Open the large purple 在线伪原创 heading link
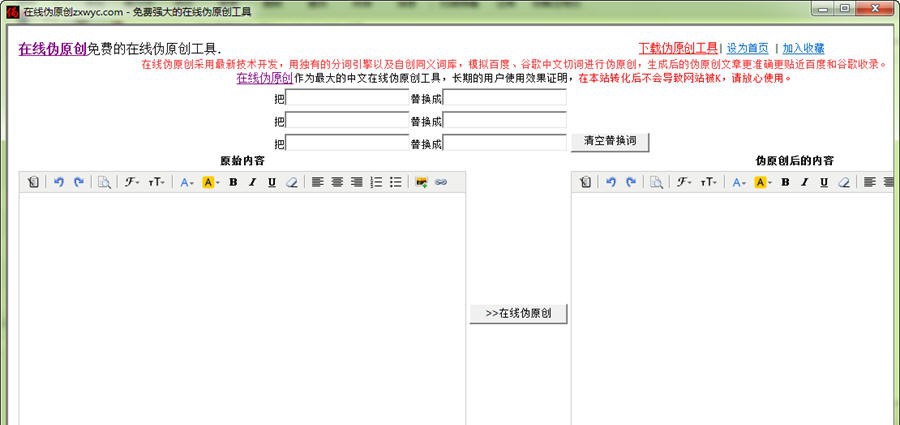This screenshot has width=900, height=425. pos(53,49)
